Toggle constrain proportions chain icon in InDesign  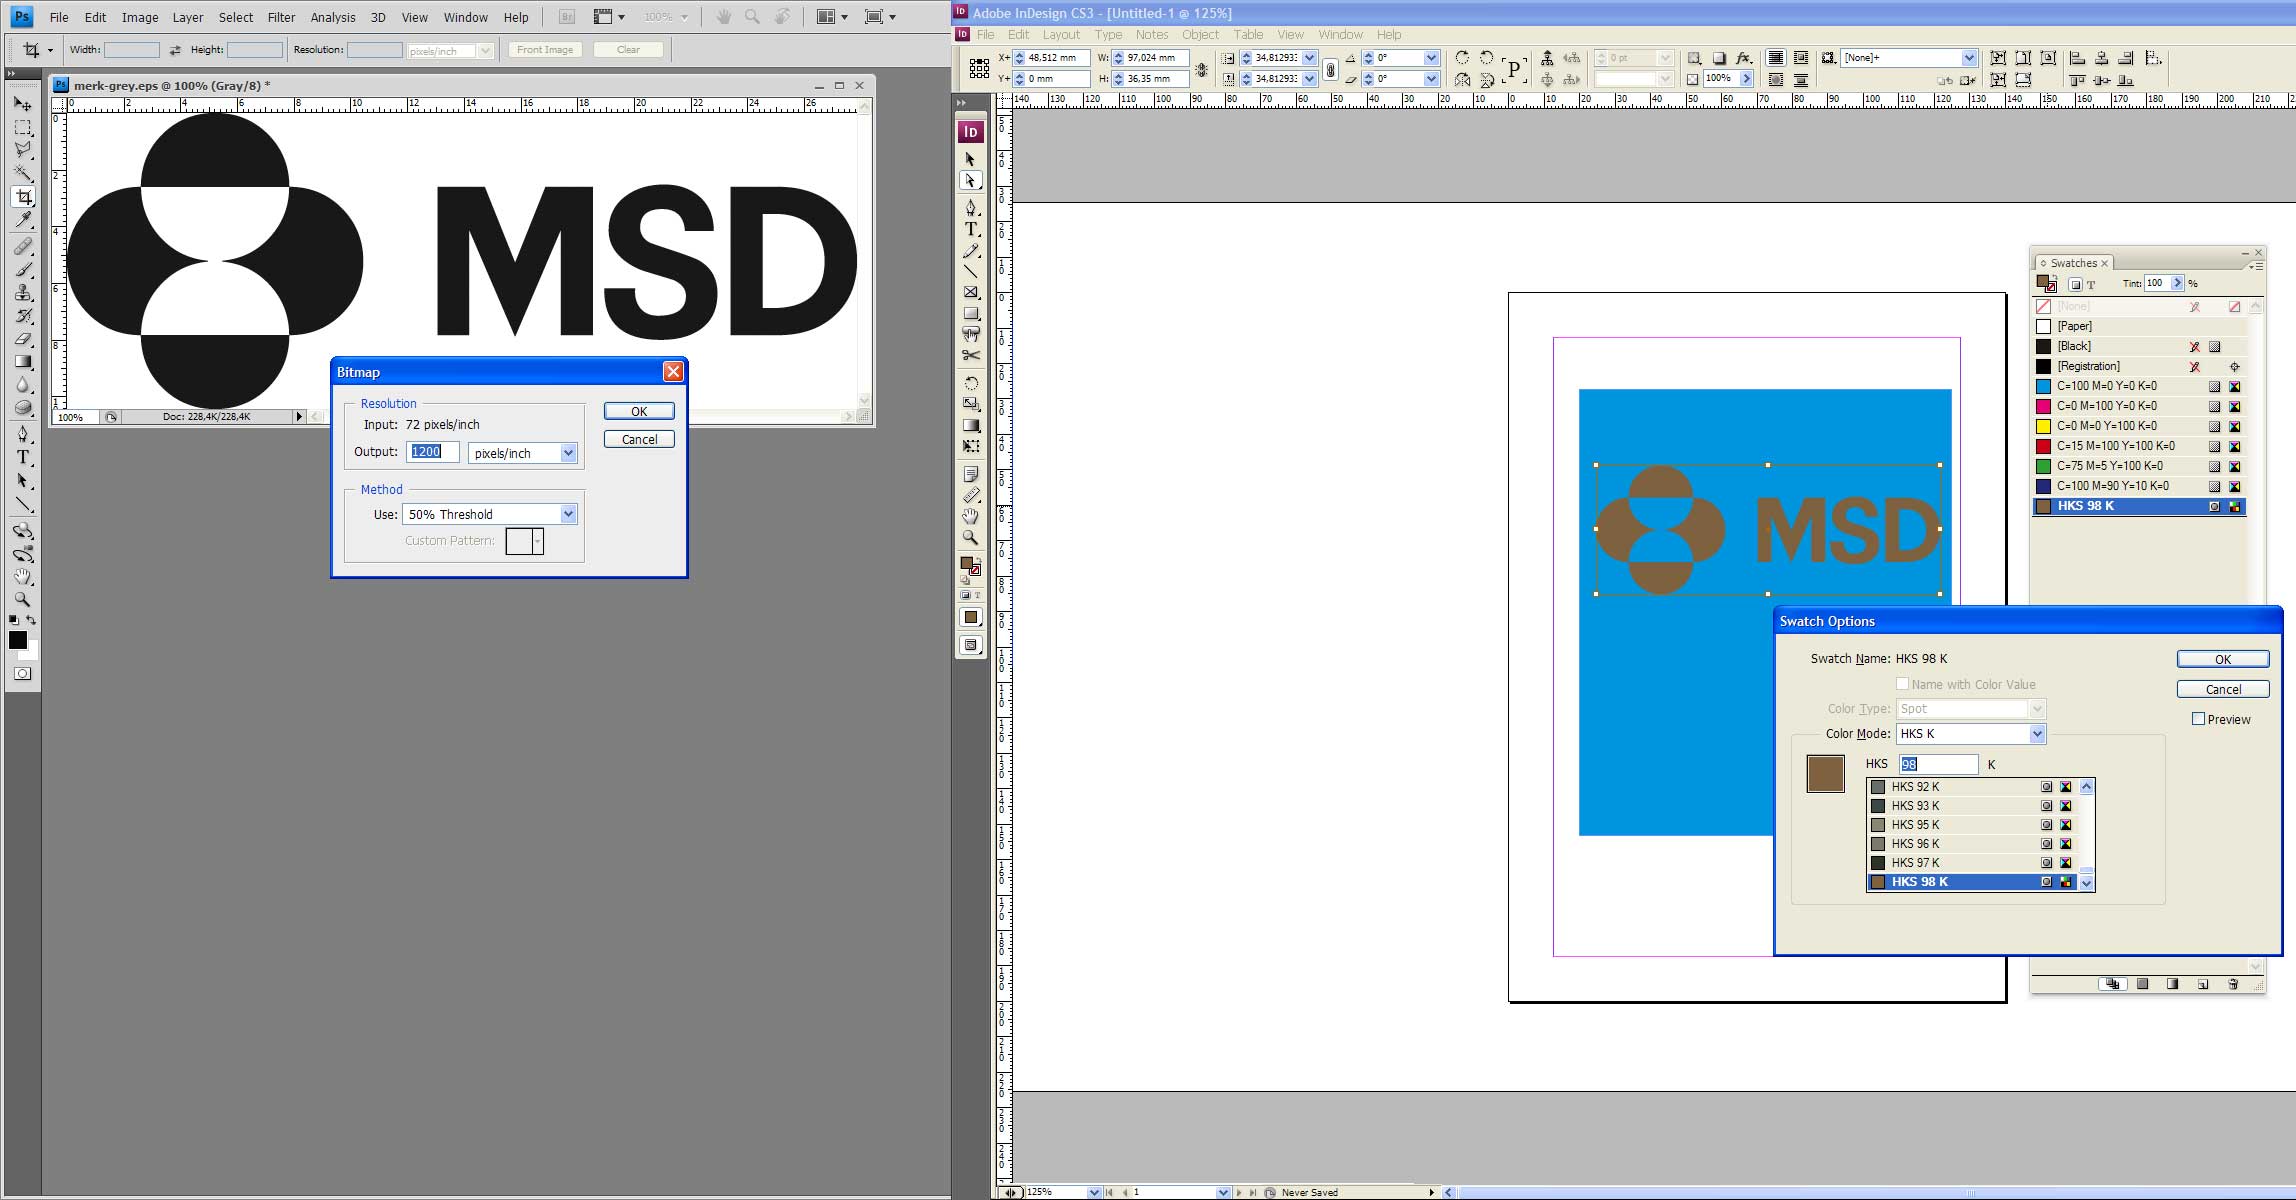click(1330, 69)
